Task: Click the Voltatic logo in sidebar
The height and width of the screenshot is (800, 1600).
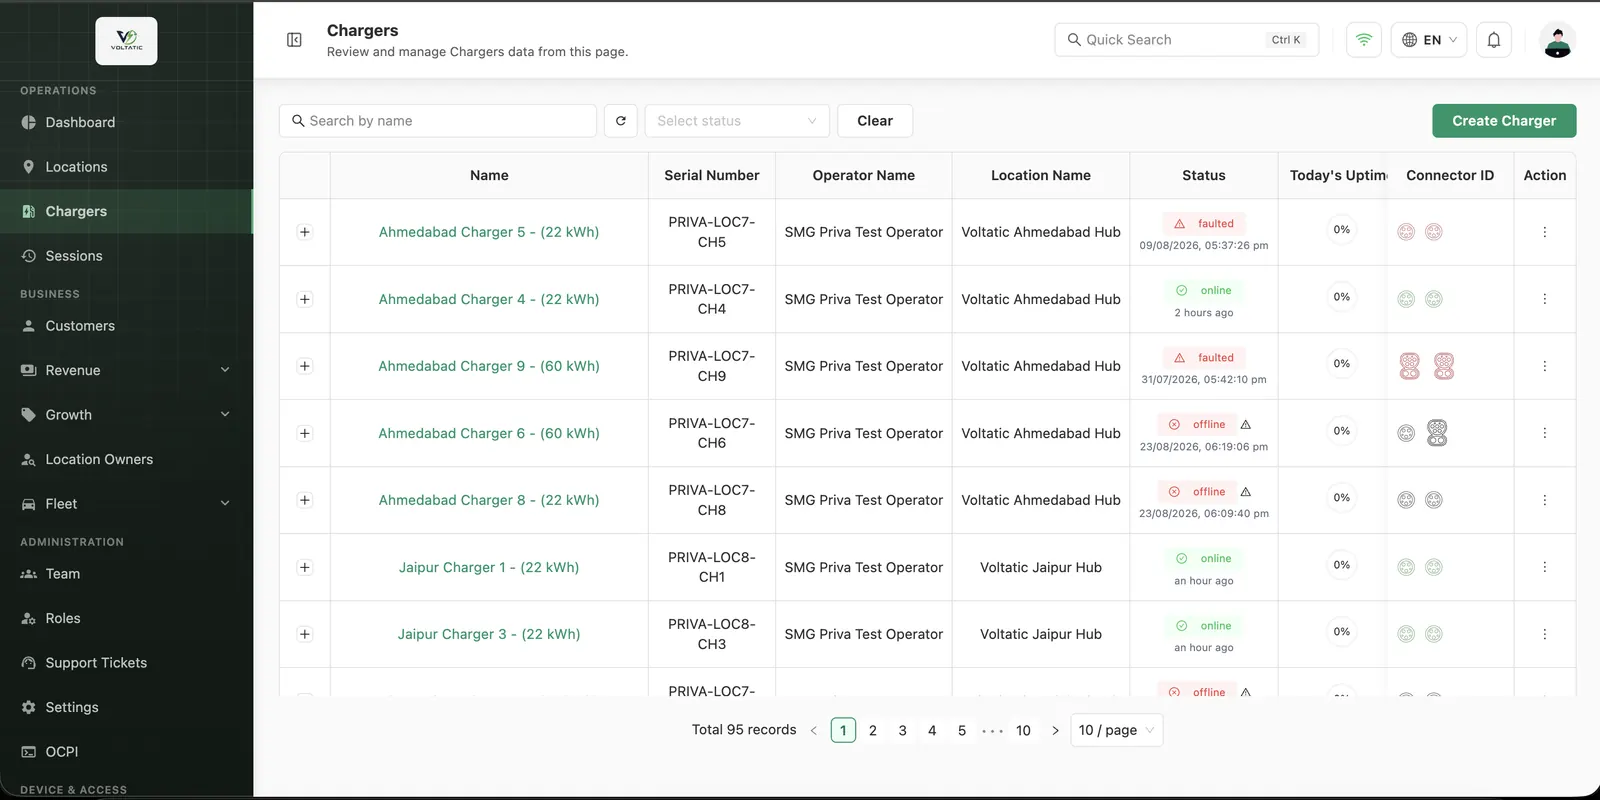Action: point(126,41)
